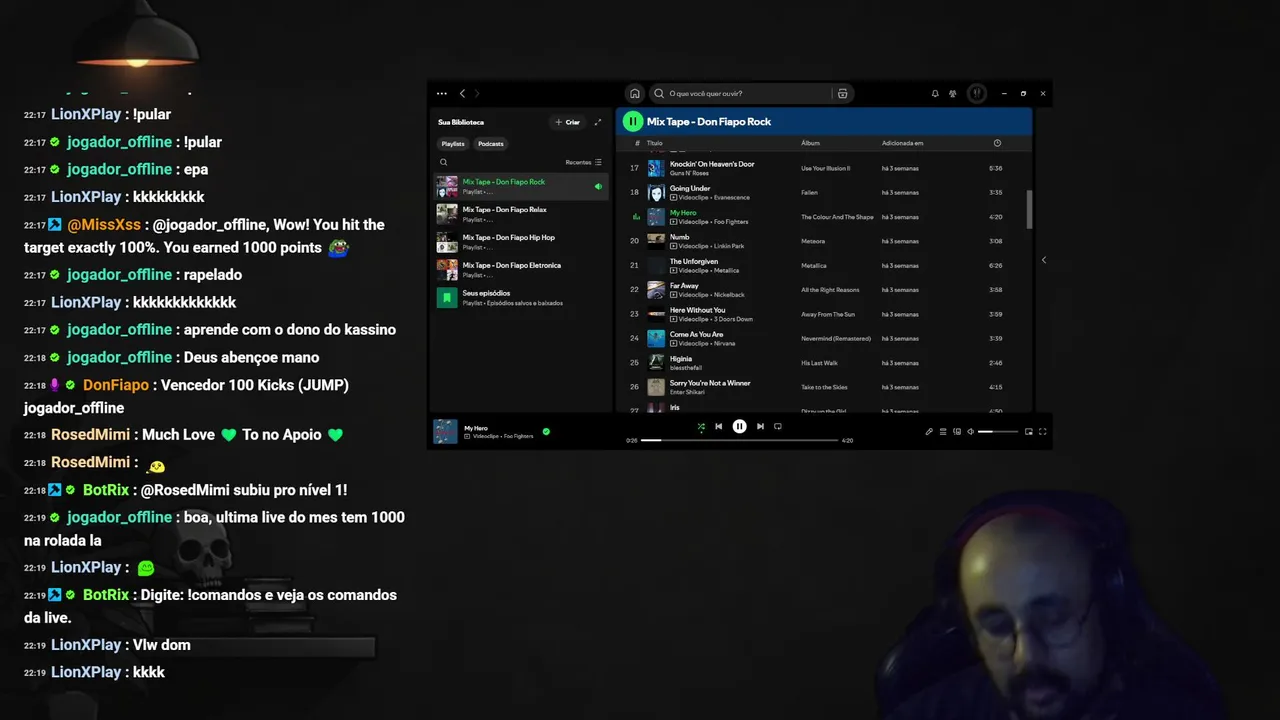Open the Recentes sort dropdown
Image resolution: width=1280 pixels, height=720 pixels.
[x=584, y=162]
